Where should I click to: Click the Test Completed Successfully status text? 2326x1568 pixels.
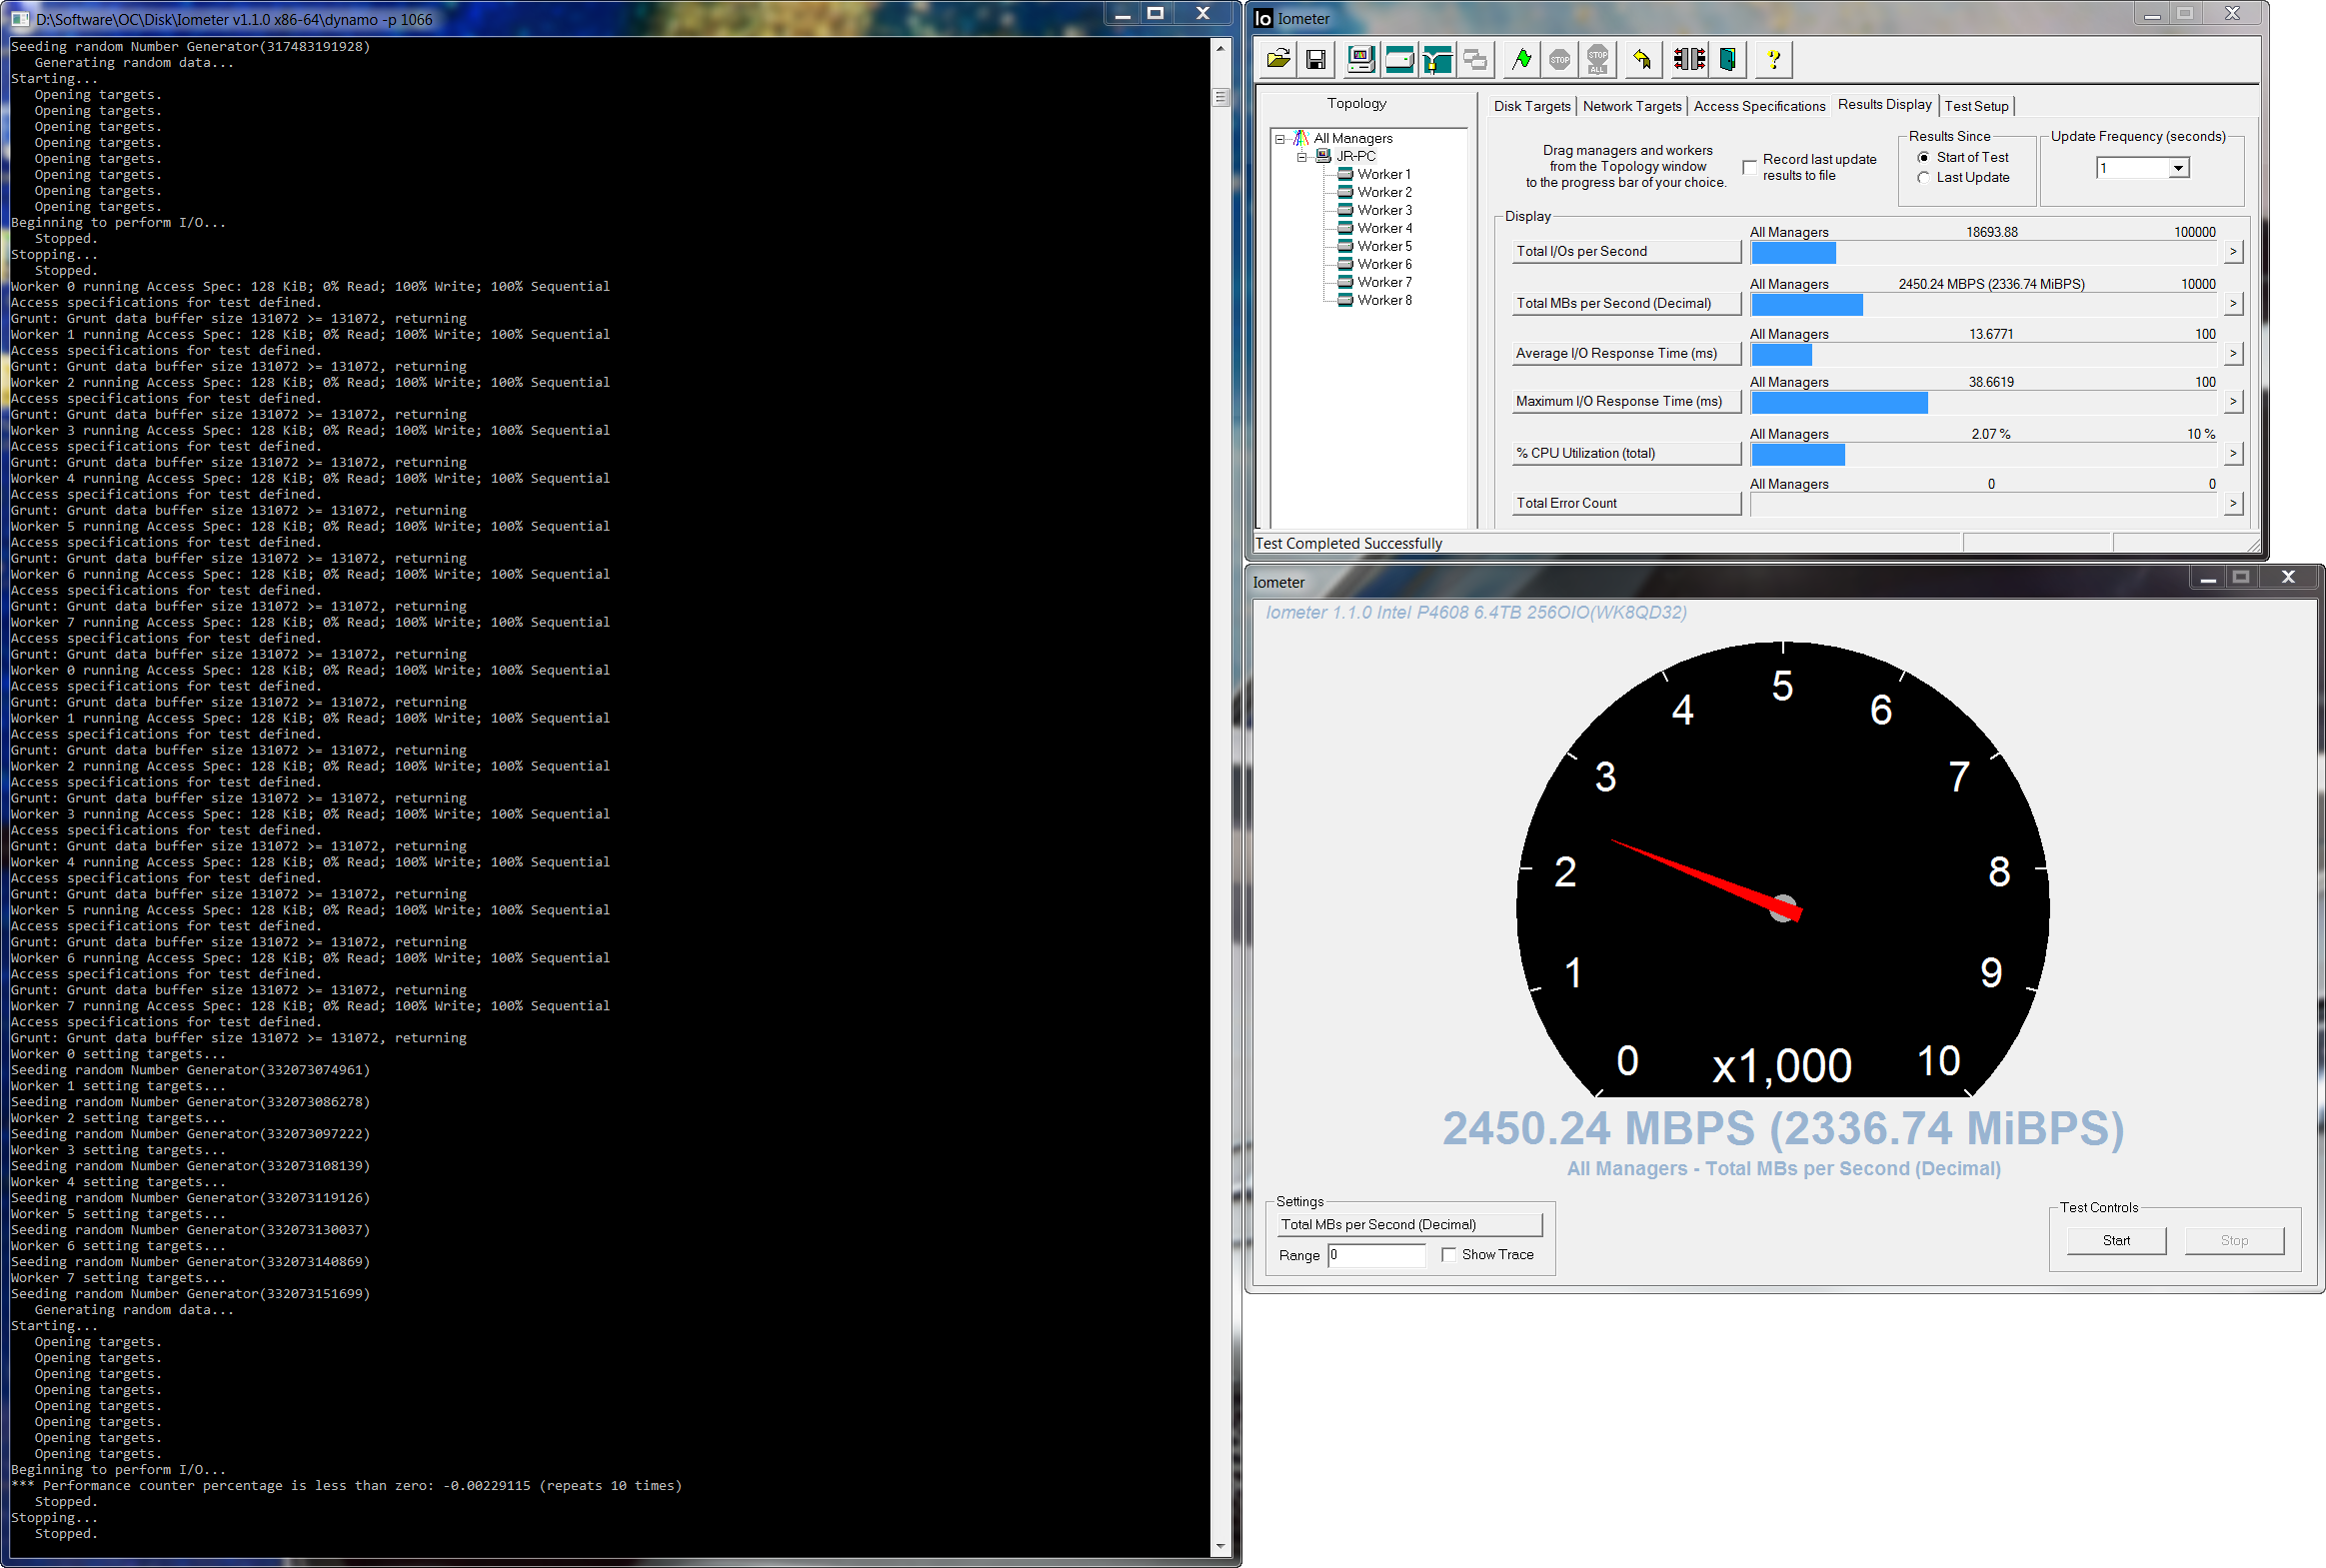(x=1348, y=543)
